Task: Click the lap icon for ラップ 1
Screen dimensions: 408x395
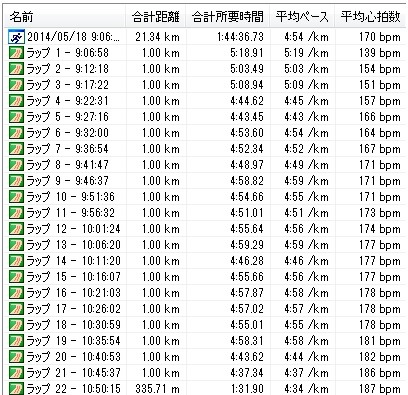Action: pyautogui.click(x=16, y=53)
